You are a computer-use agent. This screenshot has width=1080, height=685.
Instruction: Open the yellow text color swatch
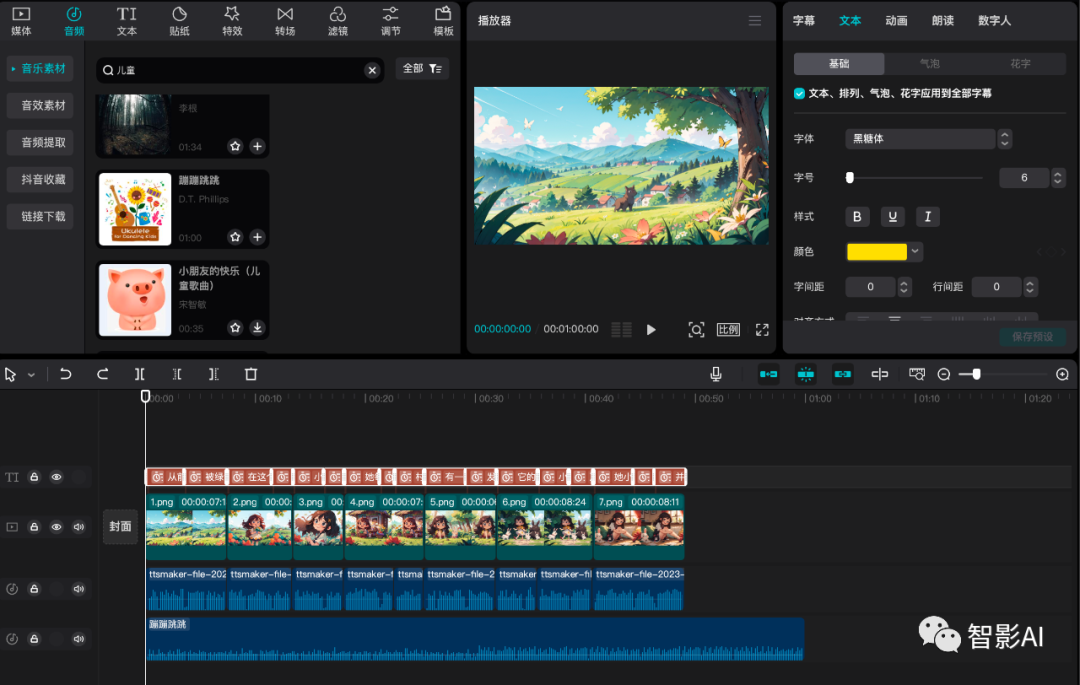coord(876,251)
